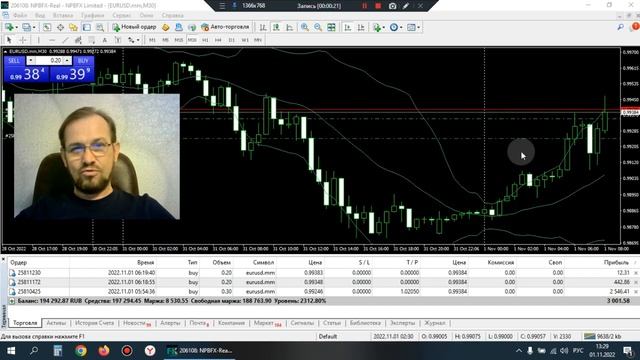The height and width of the screenshot is (360, 640).
Task: Switch timeframe to H1
Action: coord(205,40)
